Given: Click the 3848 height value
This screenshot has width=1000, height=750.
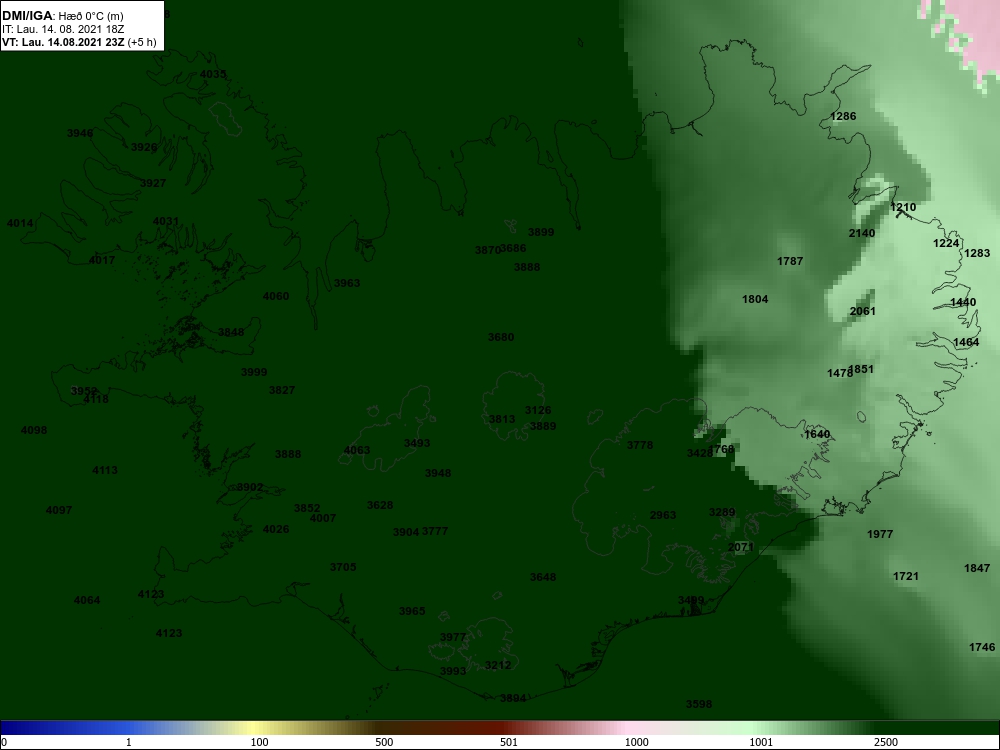Looking at the screenshot, I should point(231,332).
